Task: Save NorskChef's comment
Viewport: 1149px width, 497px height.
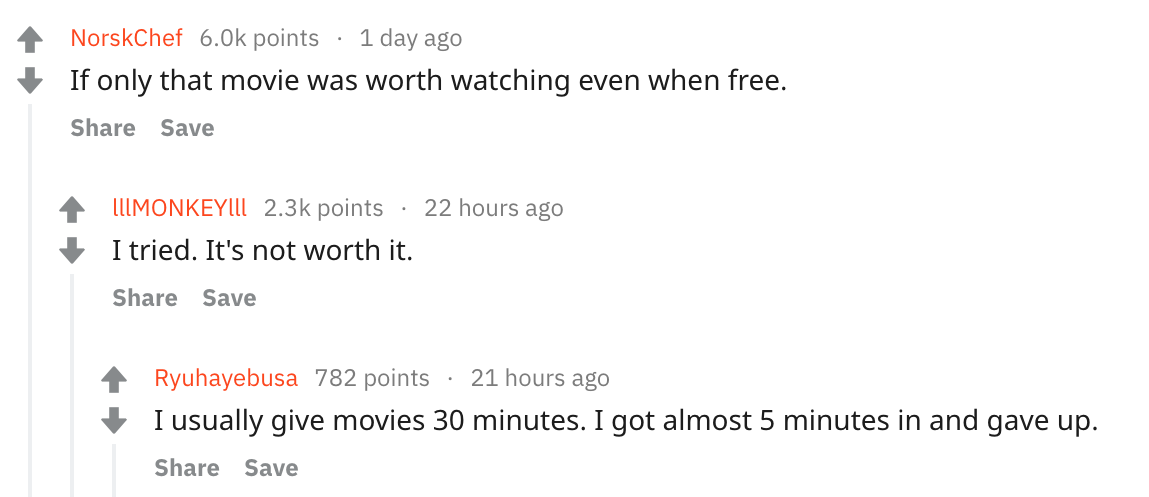Action: (187, 128)
